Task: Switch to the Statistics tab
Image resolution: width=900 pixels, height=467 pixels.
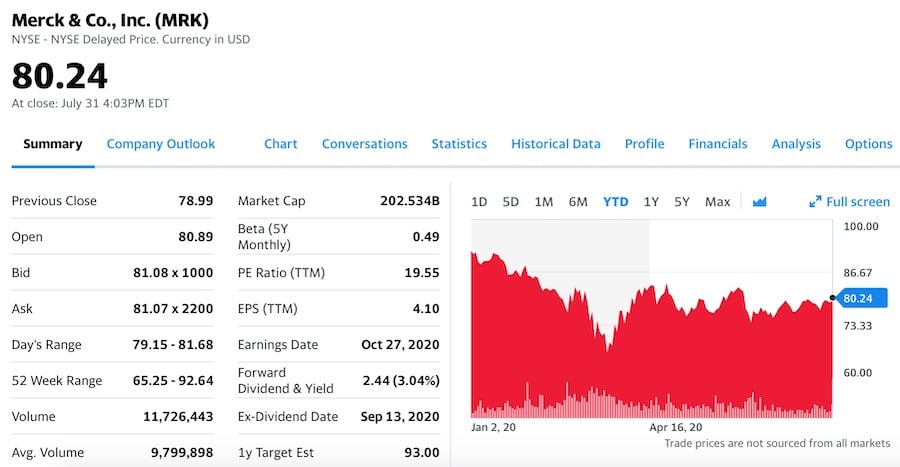Action: [459, 144]
